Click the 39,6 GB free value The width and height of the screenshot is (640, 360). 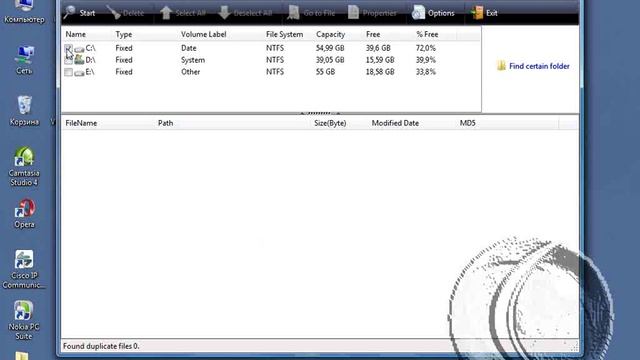[x=378, y=48]
